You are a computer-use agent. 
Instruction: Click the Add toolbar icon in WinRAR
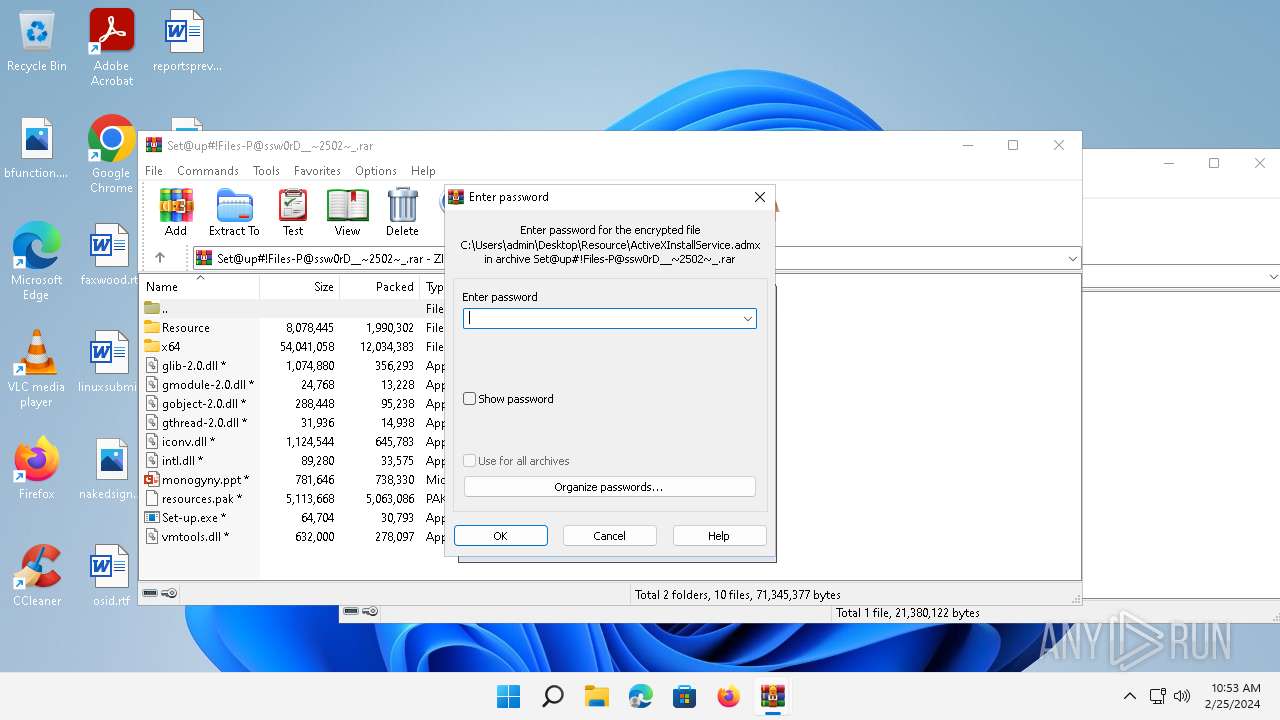176,212
